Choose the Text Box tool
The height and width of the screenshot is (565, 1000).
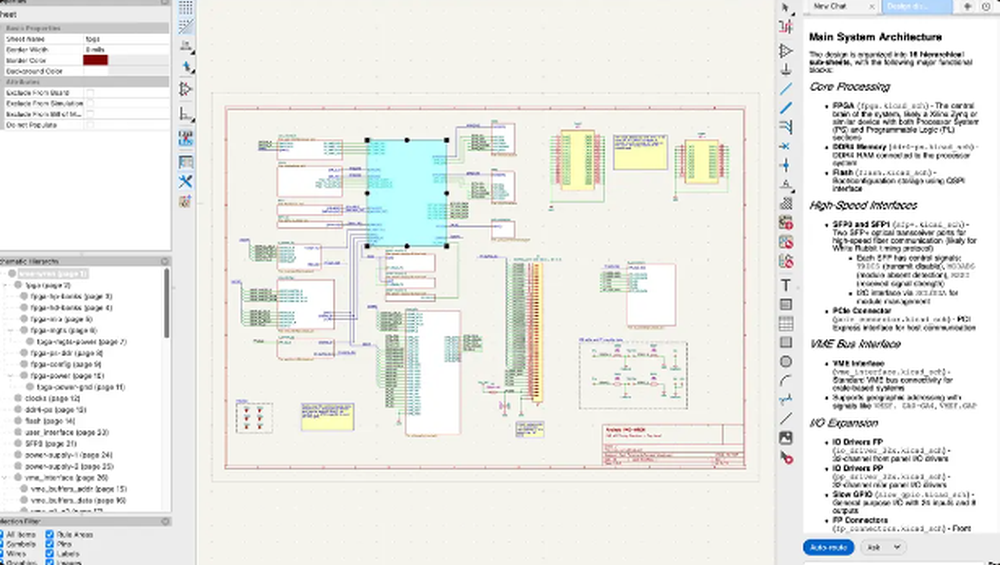tap(786, 304)
